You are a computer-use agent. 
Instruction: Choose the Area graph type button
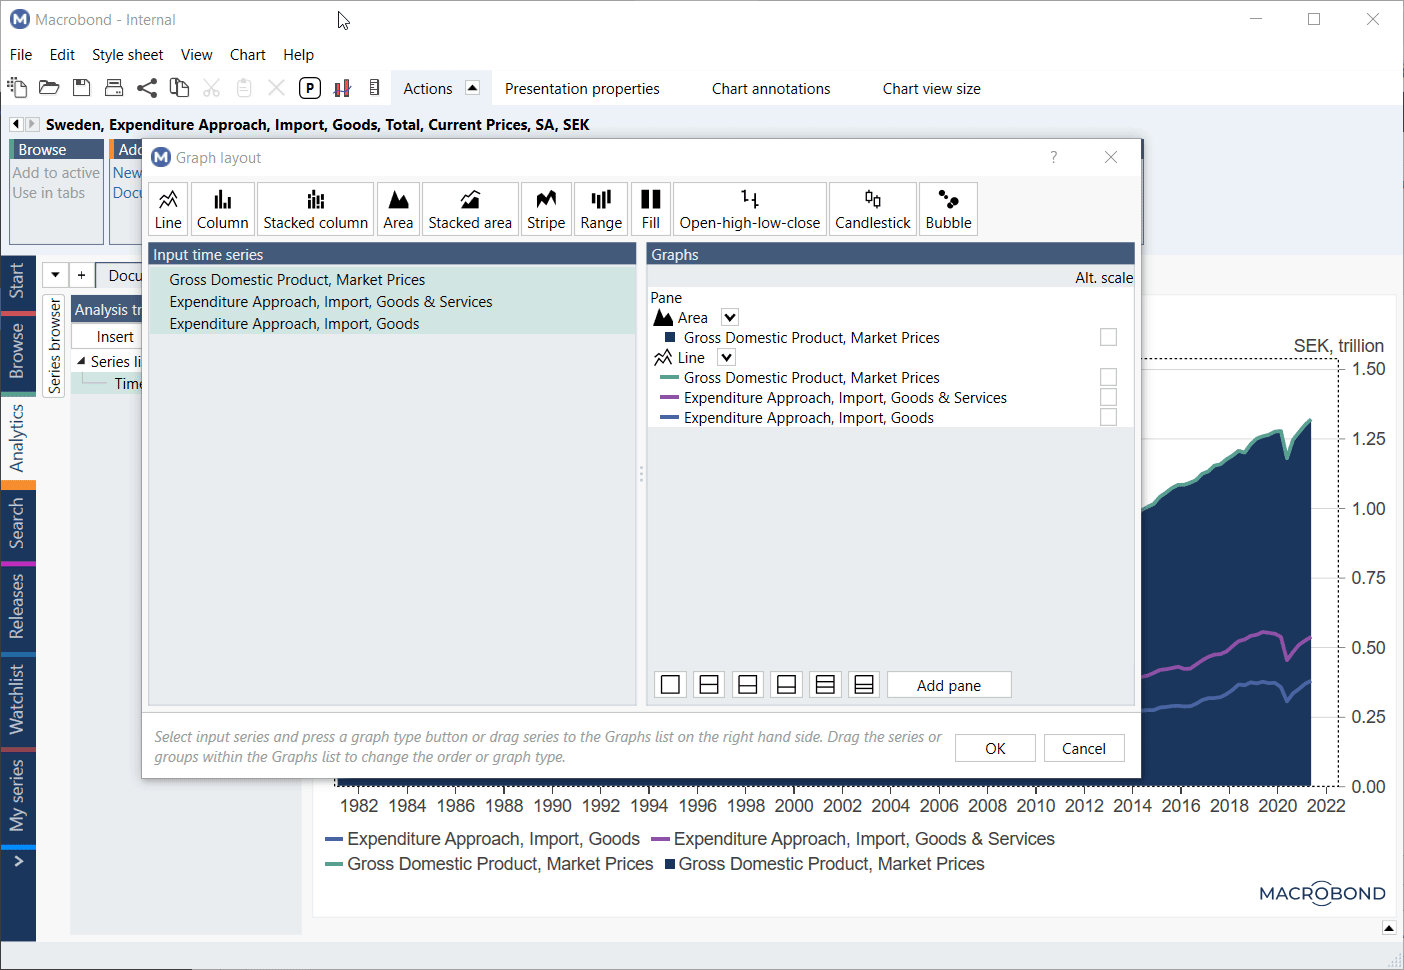(398, 209)
